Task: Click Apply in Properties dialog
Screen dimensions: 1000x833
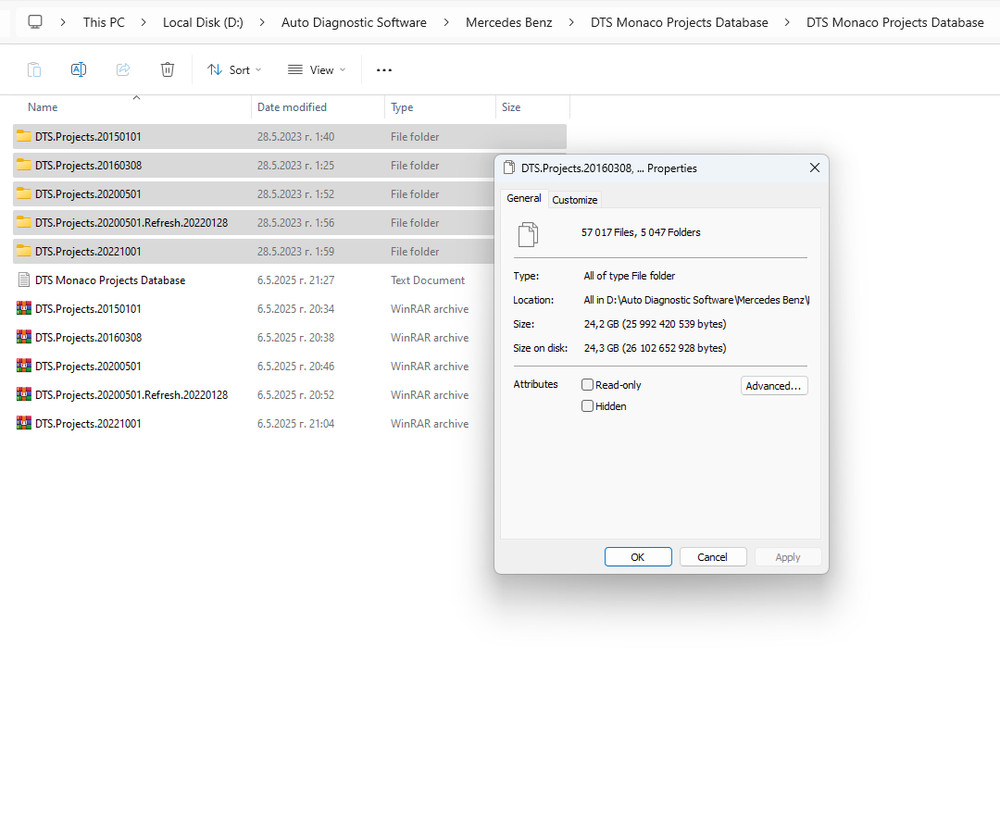Action: pyautogui.click(x=788, y=557)
